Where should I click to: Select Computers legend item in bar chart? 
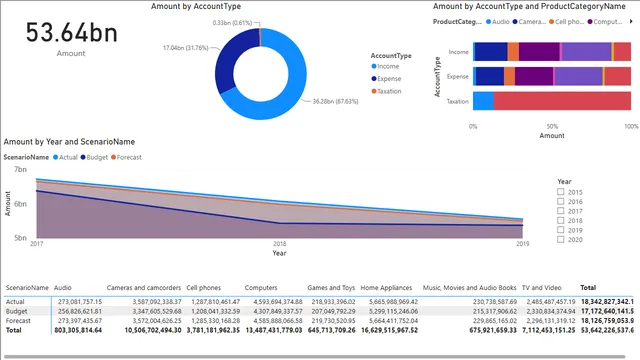click(605, 22)
